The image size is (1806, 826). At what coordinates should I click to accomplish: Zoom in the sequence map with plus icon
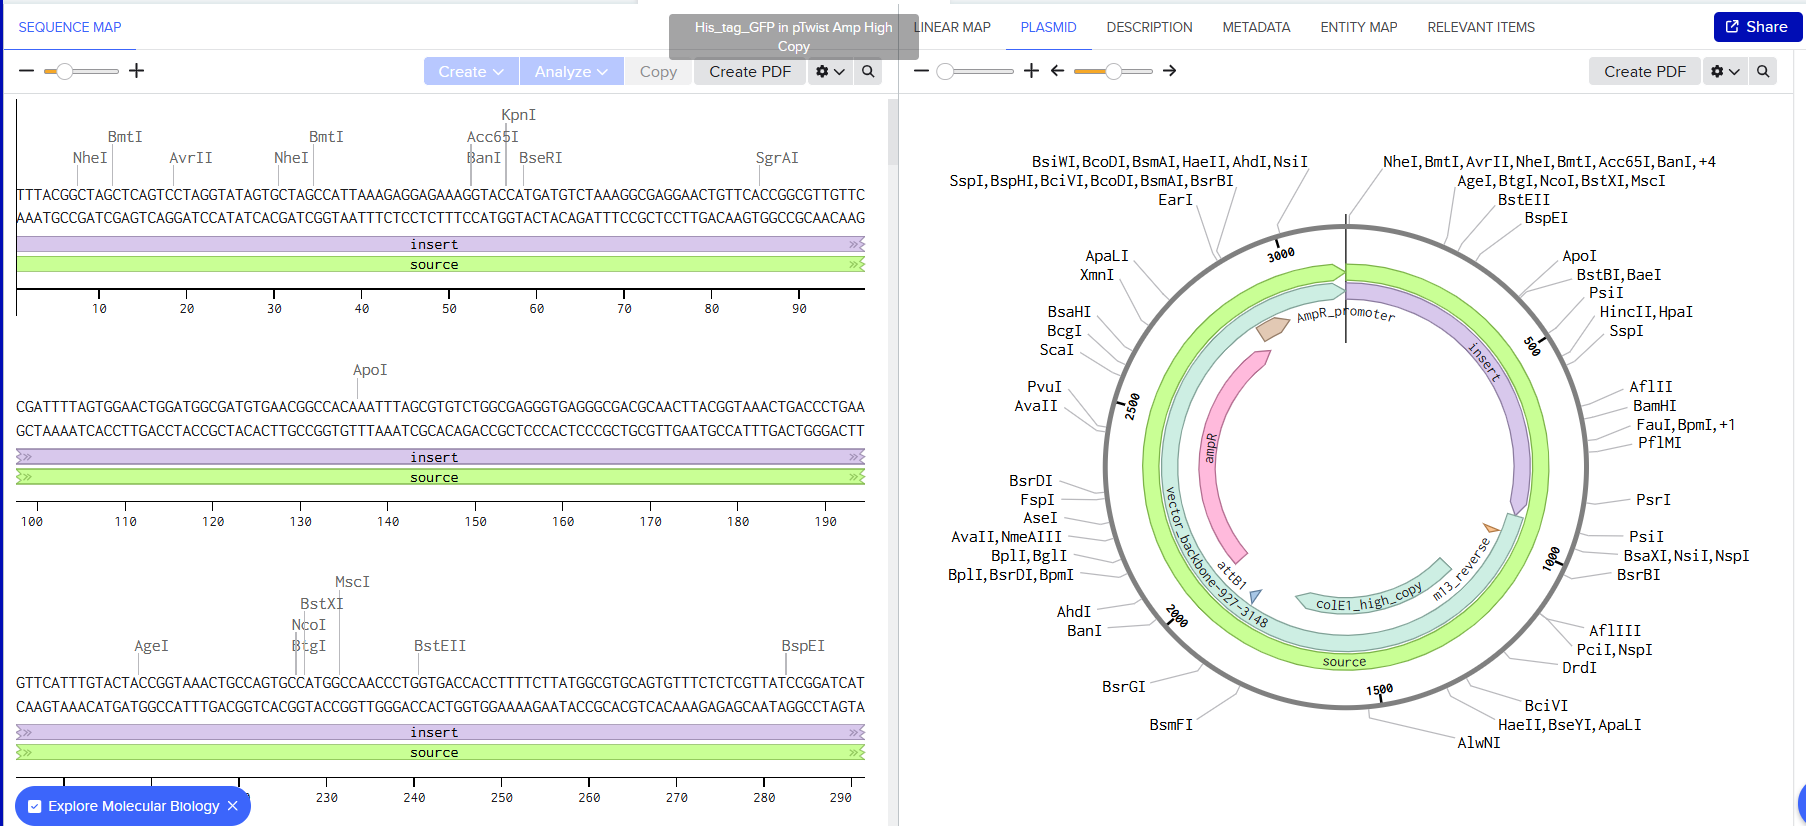pyautogui.click(x=137, y=71)
